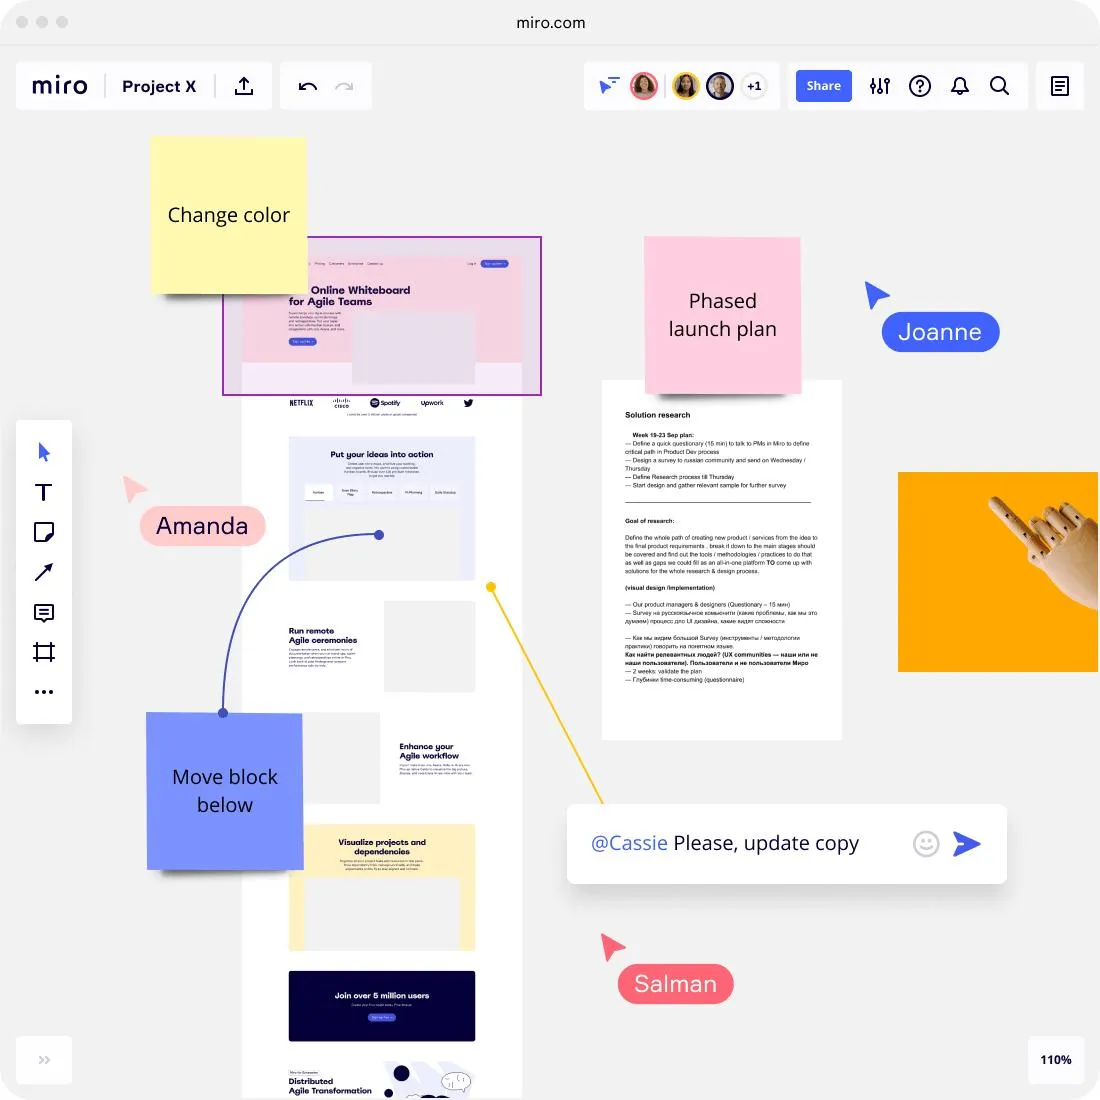Send the comment with the arrow button
1100x1100 pixels.
click(966, 843)
